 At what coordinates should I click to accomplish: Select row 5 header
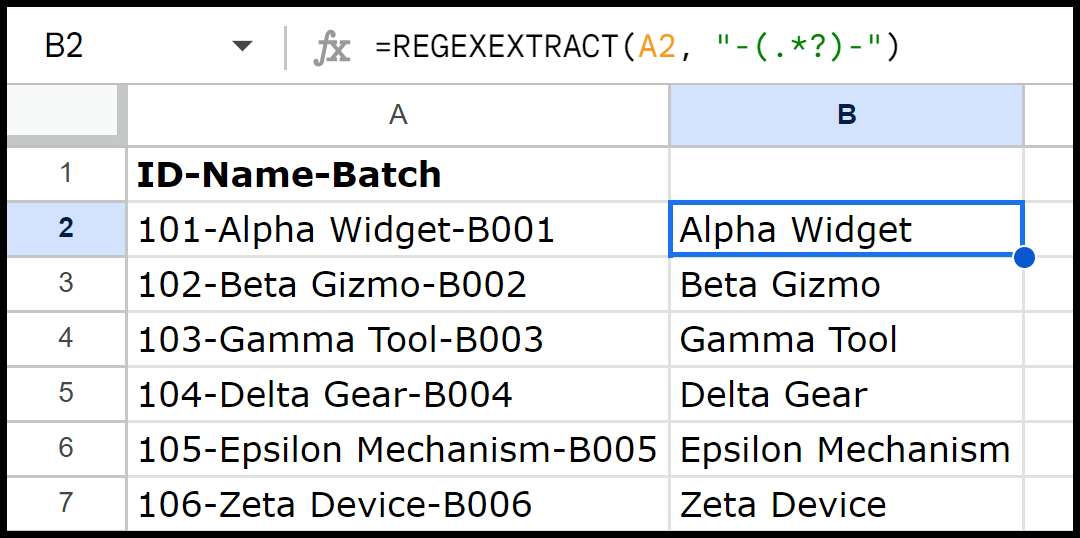click(x=67, y=394)
